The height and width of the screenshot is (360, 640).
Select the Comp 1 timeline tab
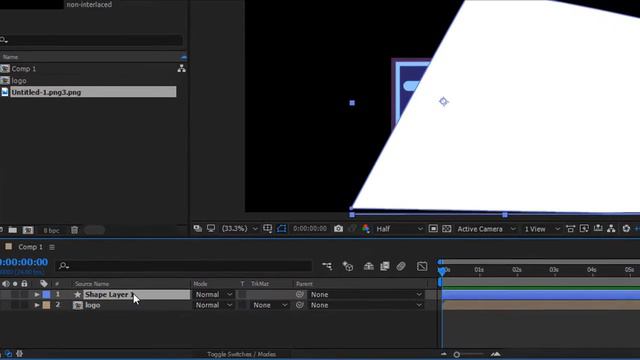tap(30, 247)
